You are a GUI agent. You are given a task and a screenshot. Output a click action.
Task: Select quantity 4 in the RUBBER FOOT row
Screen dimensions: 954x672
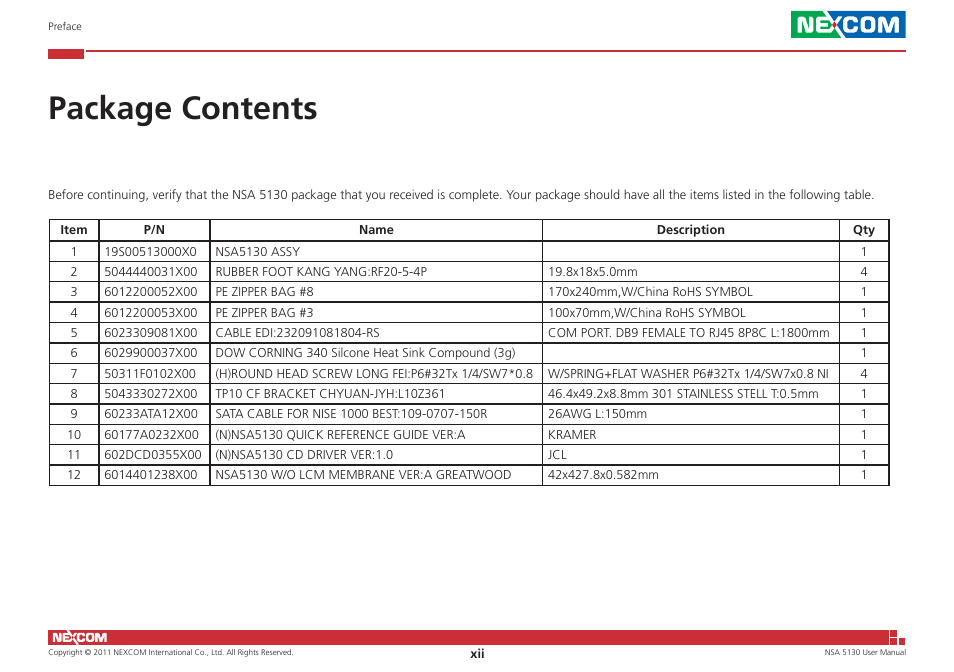pos(863,272)
